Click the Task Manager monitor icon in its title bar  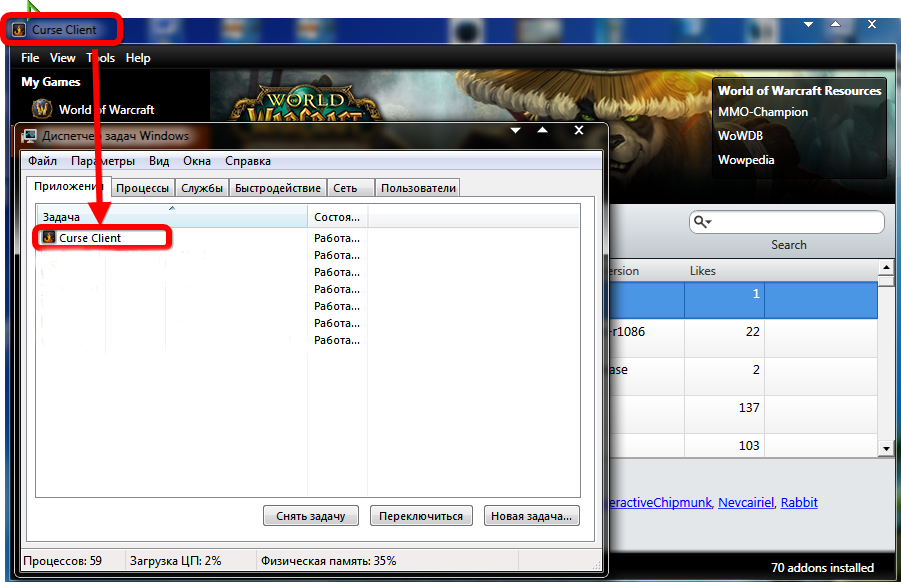(29, 135)
